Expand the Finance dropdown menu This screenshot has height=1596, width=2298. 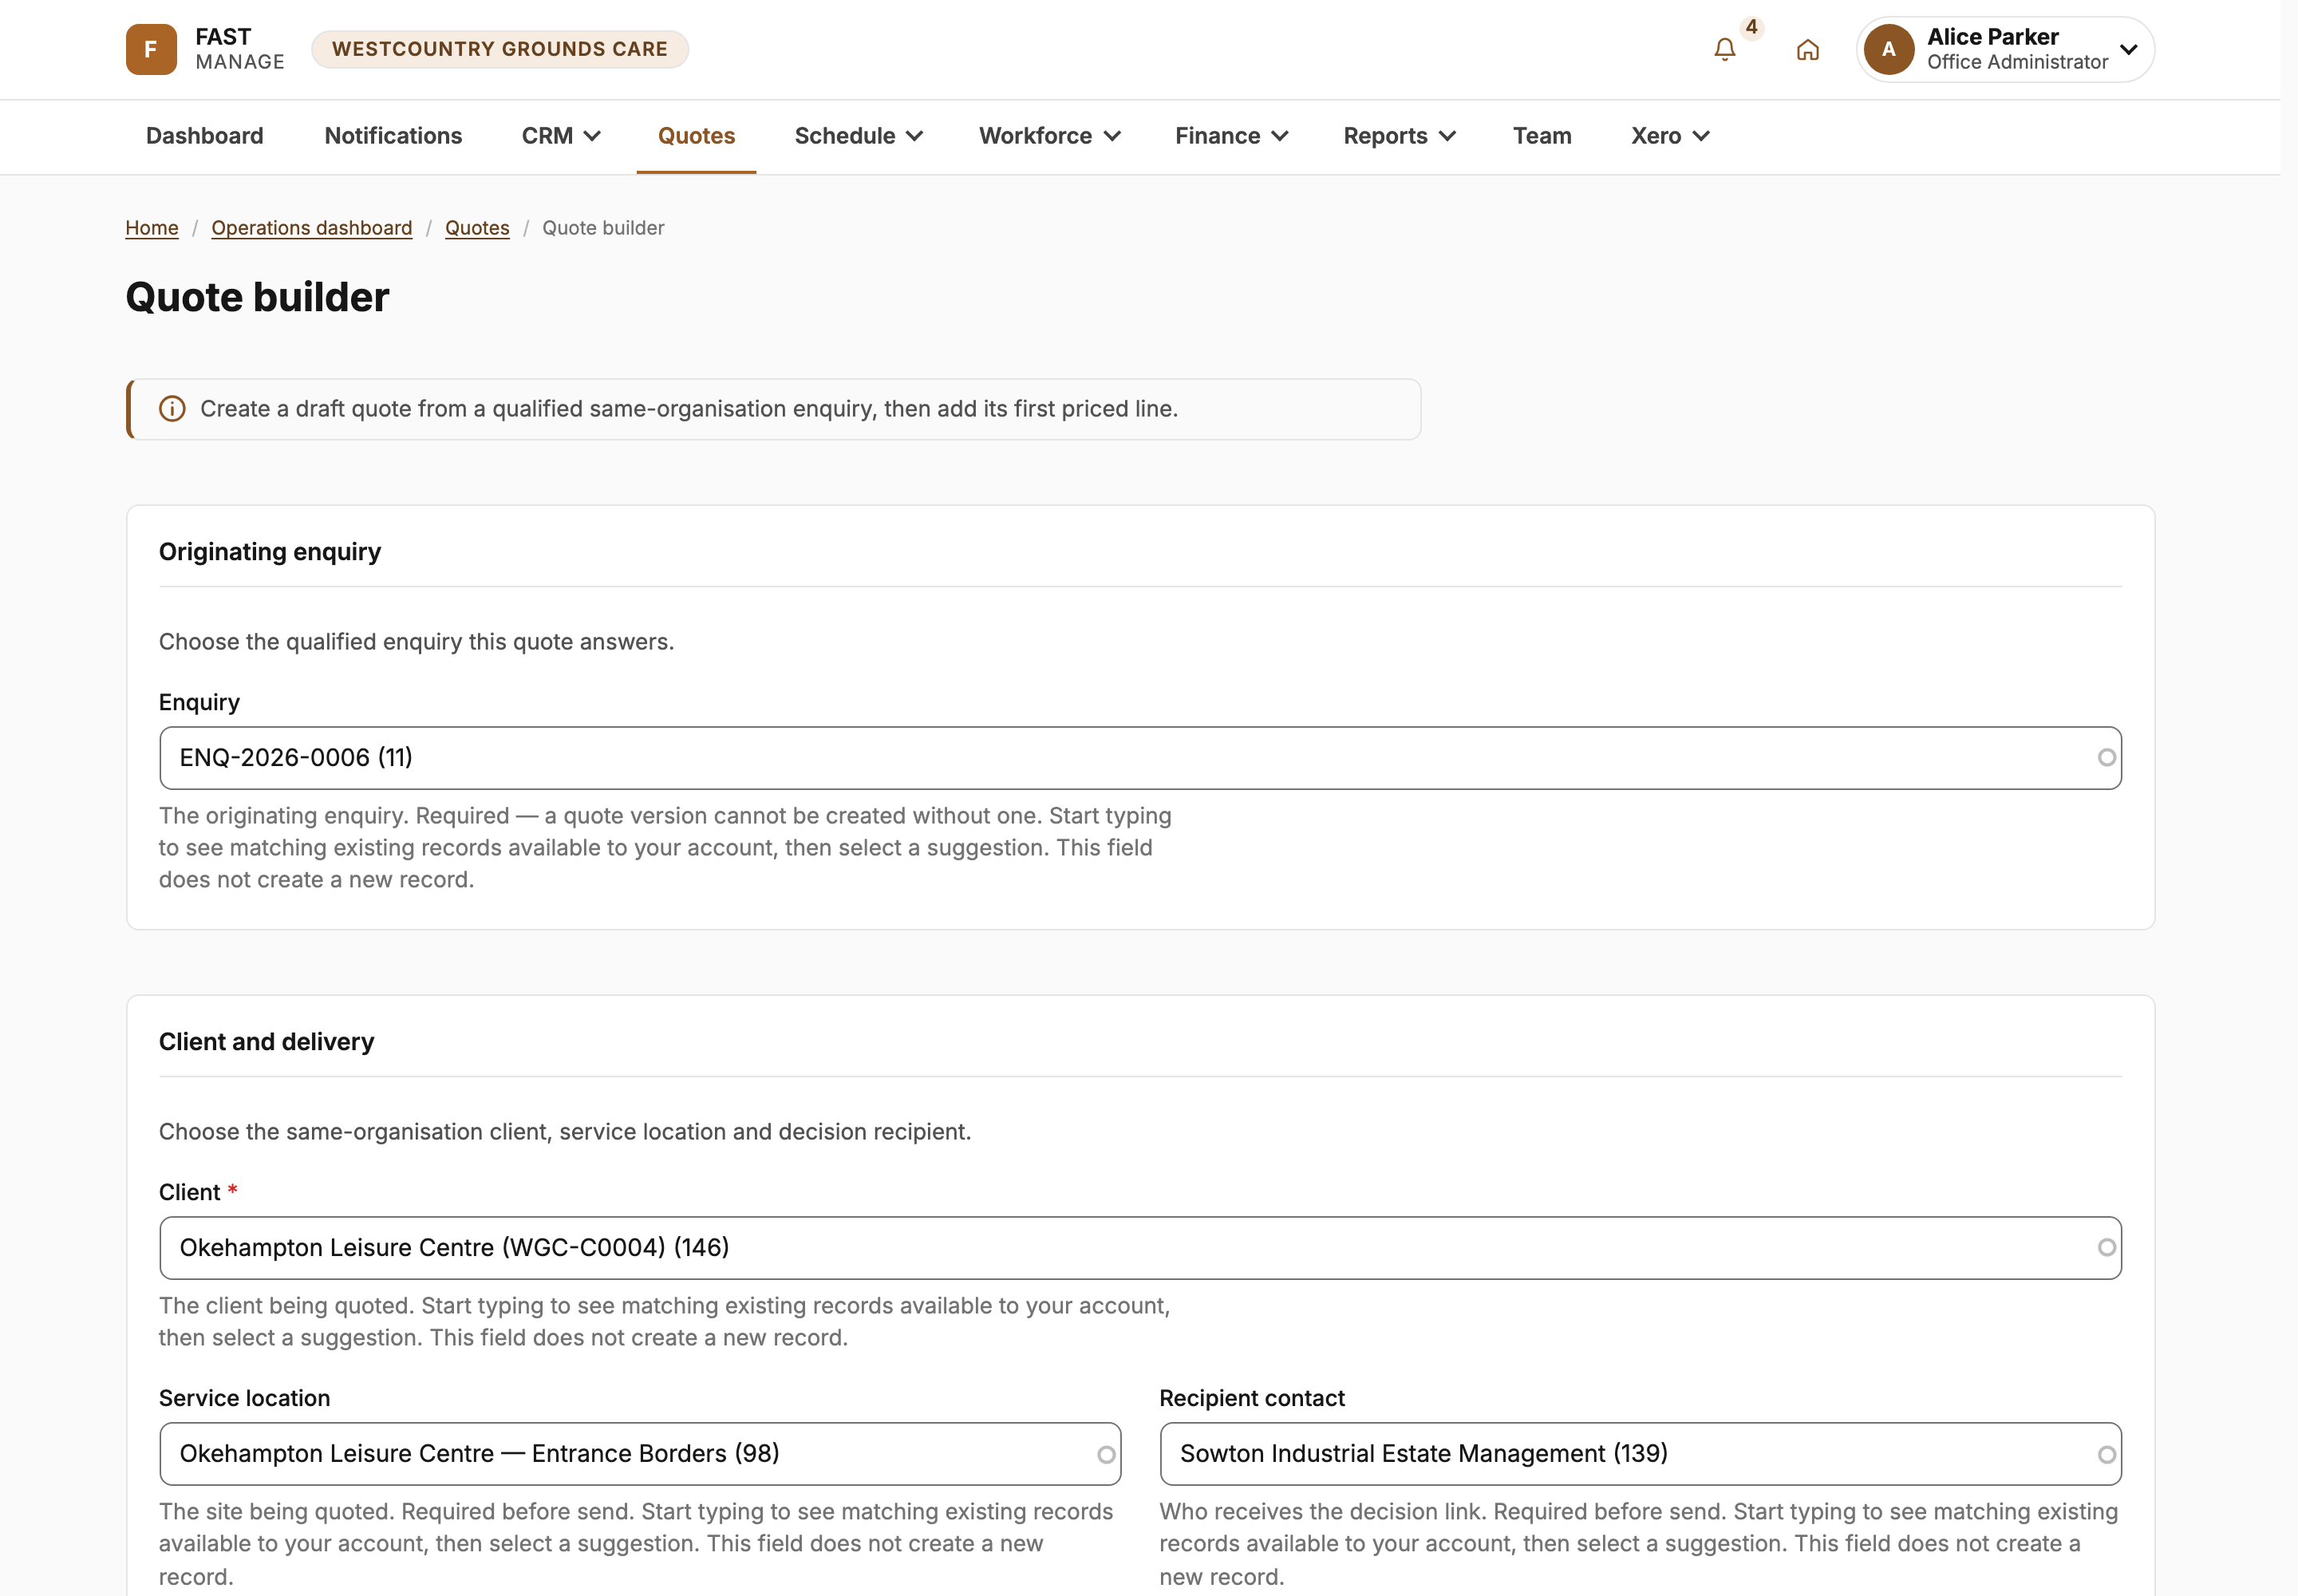[1231, 136]
